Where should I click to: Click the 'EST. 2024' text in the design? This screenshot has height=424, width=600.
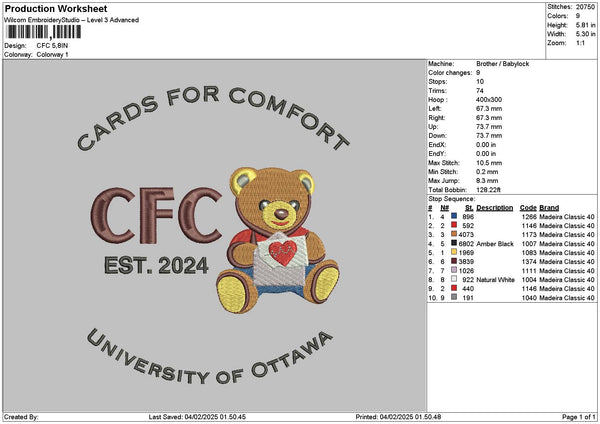coord(156,265)
